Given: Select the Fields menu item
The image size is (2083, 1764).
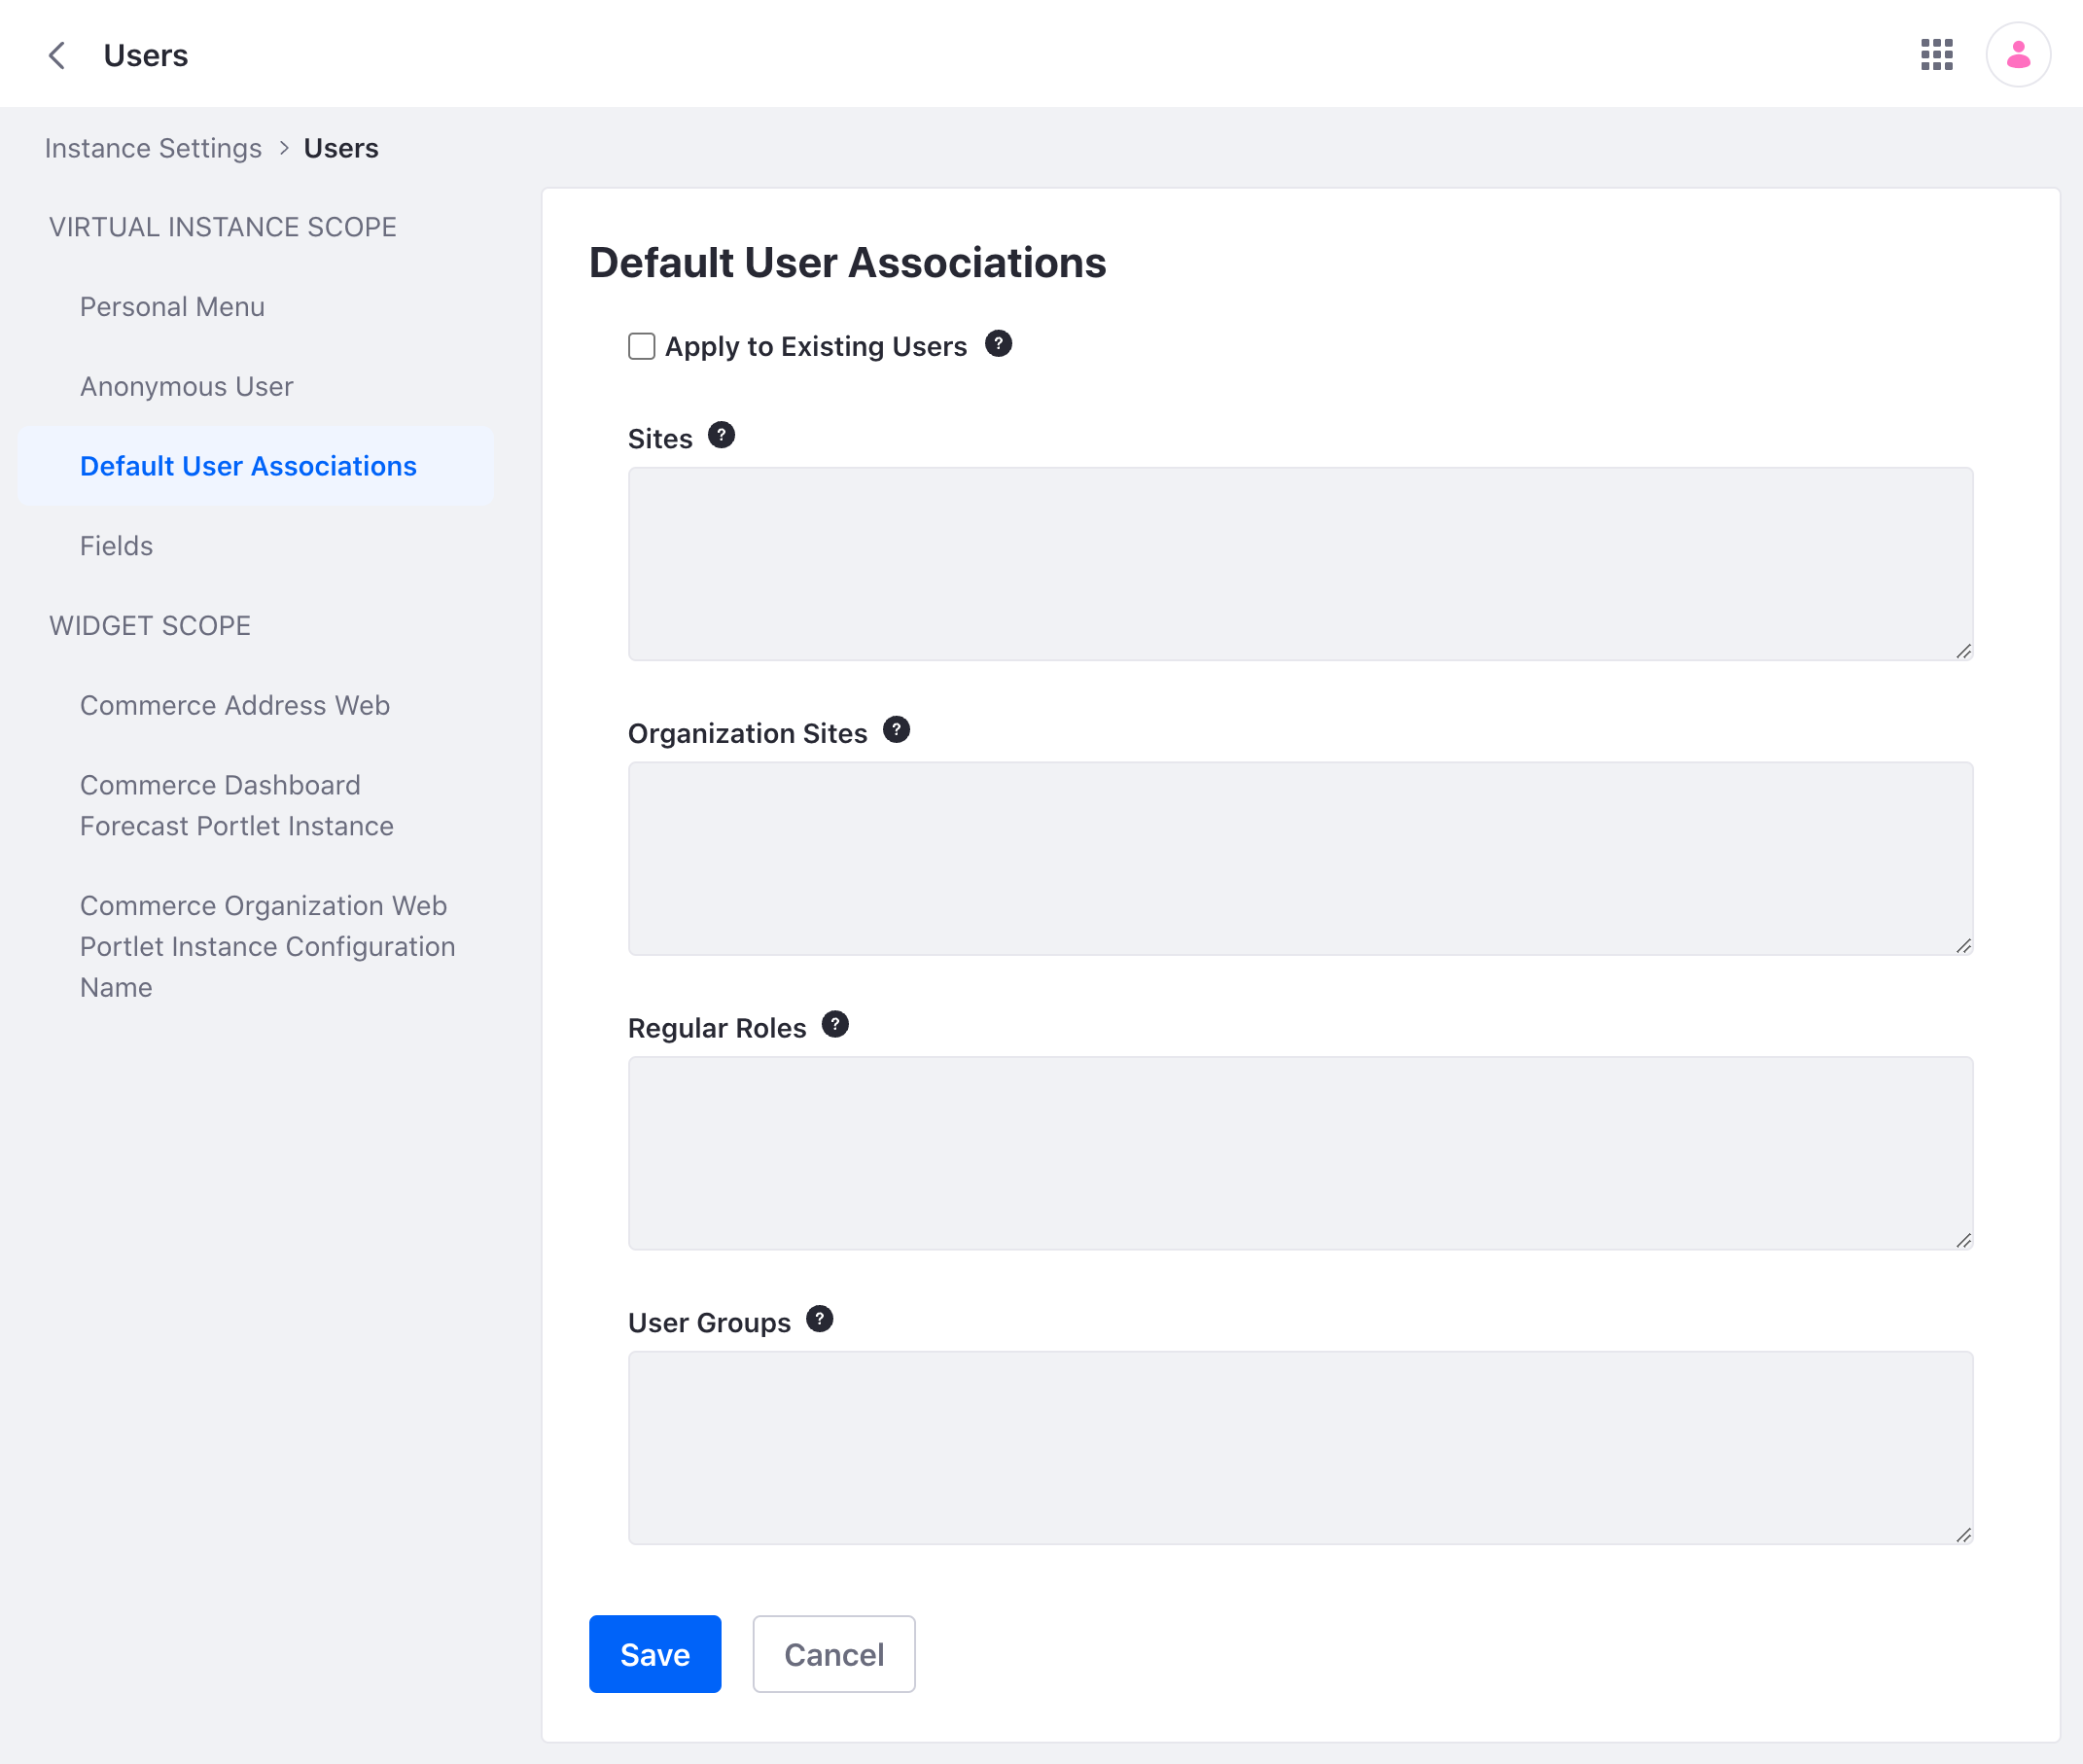Looking at the screenshot, I should [116, 546].
